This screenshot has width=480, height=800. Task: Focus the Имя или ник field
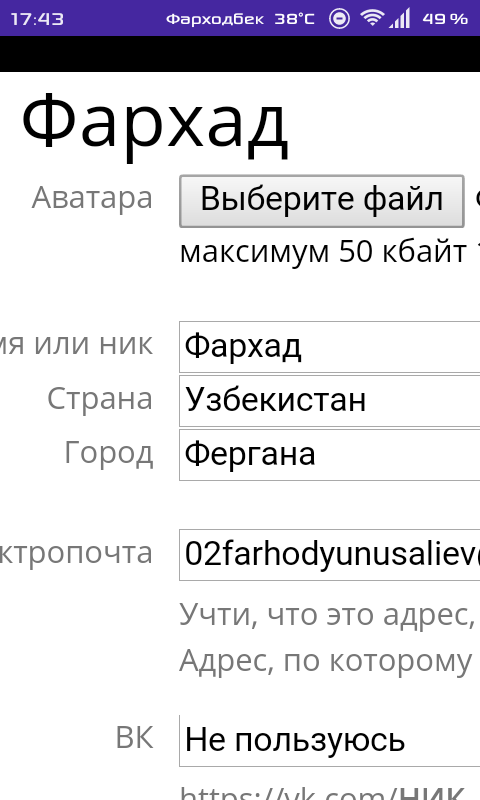tap(330, 347)
